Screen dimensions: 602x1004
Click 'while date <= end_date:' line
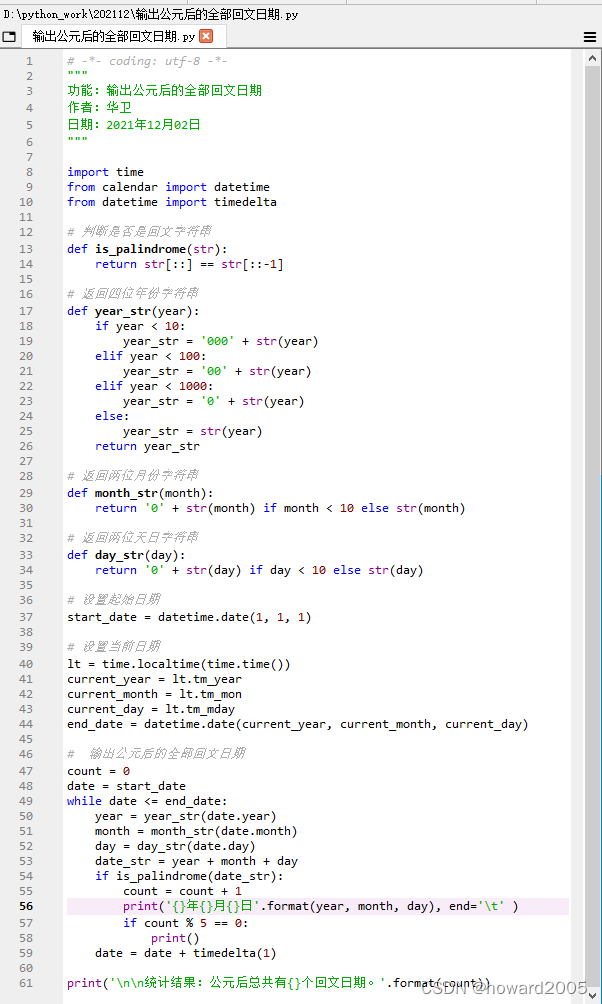pos(147,801)
